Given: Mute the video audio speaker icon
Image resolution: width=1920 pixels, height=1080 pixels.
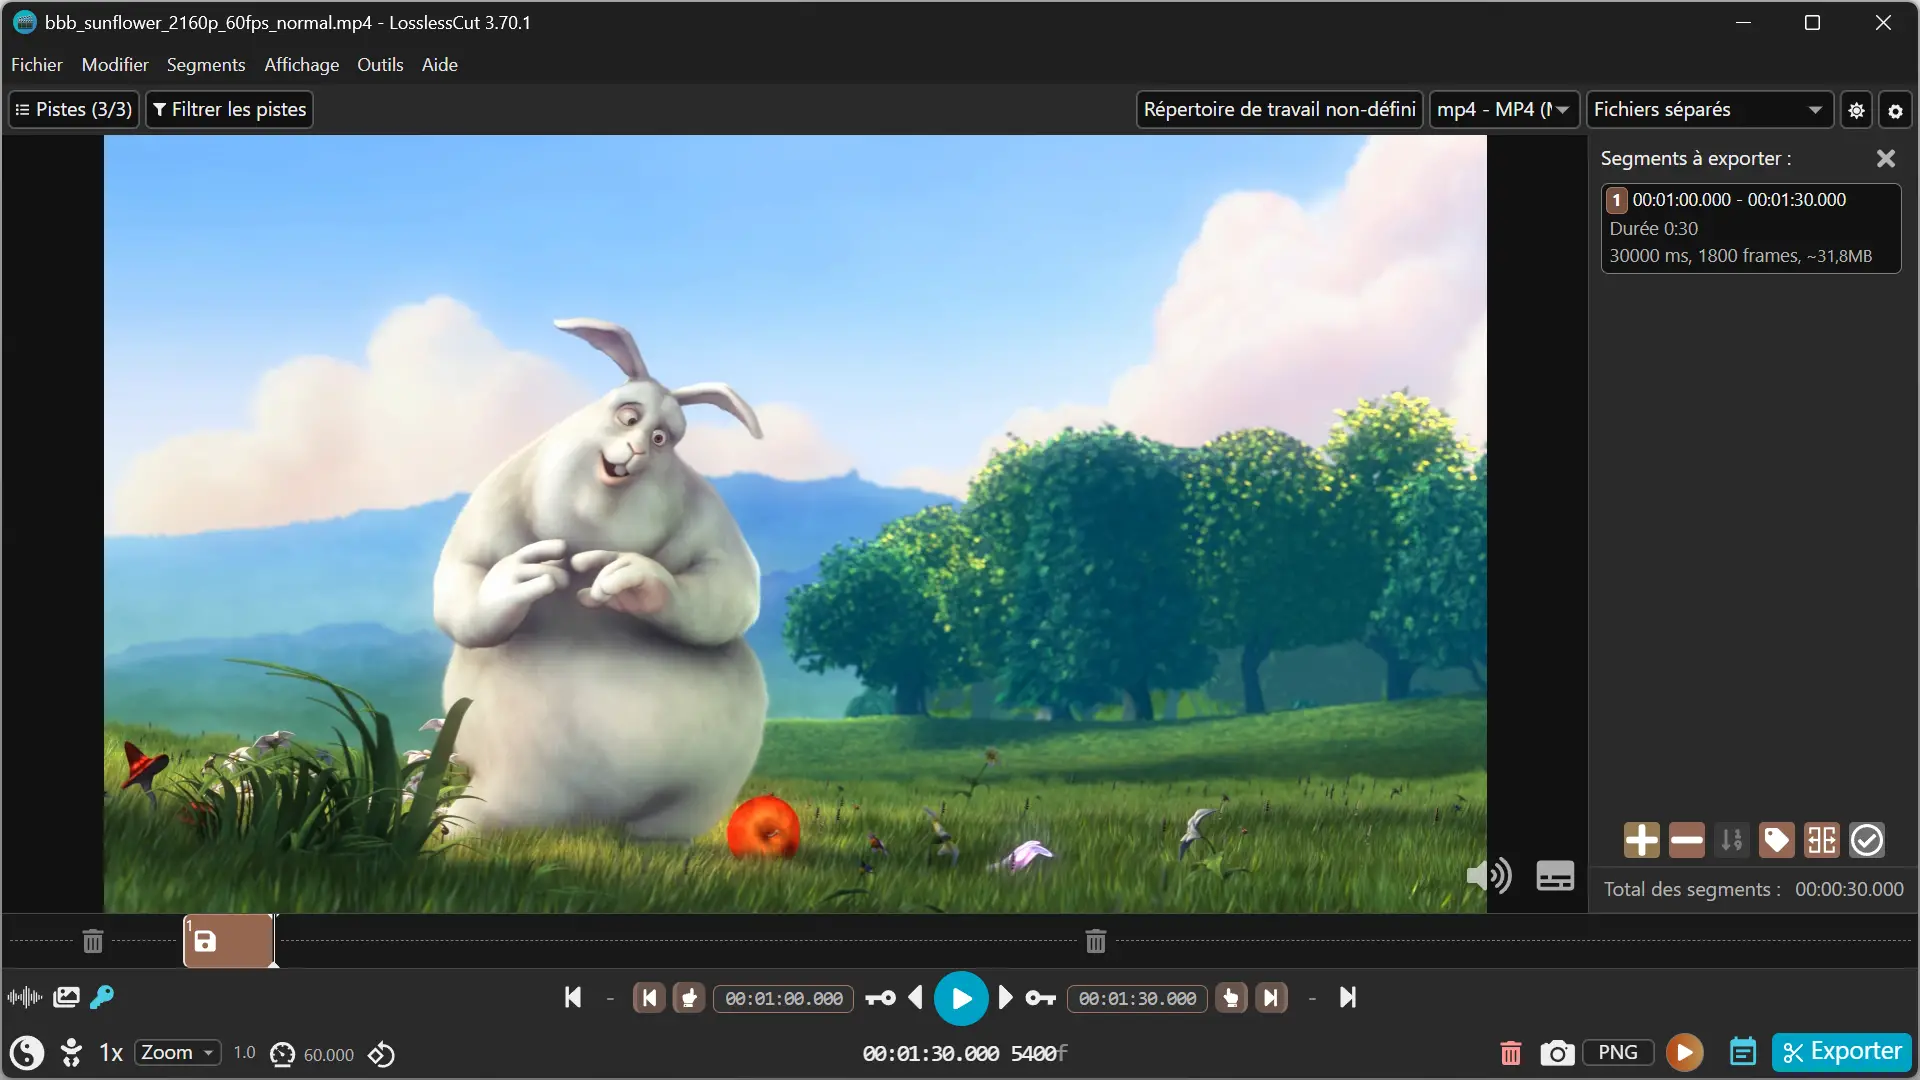Looking at the screenshot, I should [x=1489, y=876].
